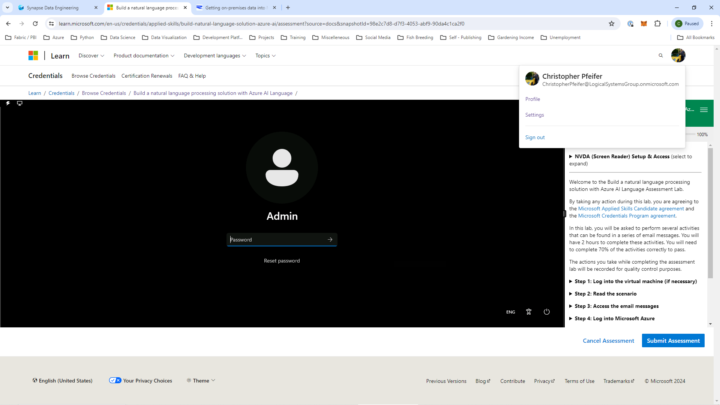
Task: Expand Step 2: Read the scenario
Action: point(606,294)
